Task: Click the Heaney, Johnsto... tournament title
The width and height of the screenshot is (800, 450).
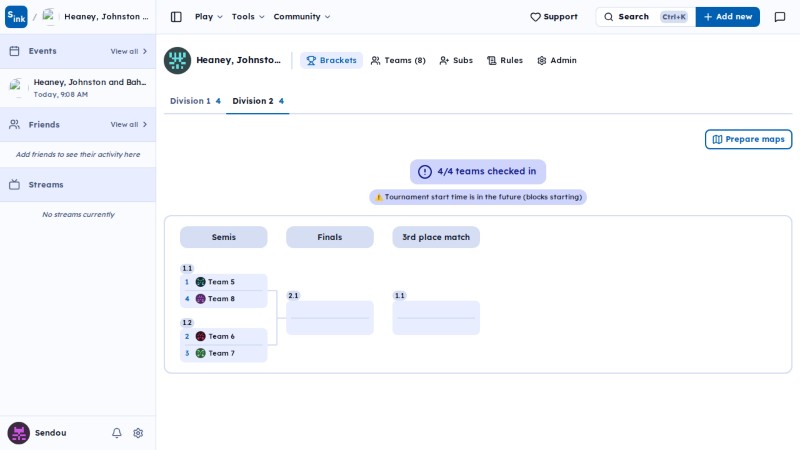Action: click(238, 60)
